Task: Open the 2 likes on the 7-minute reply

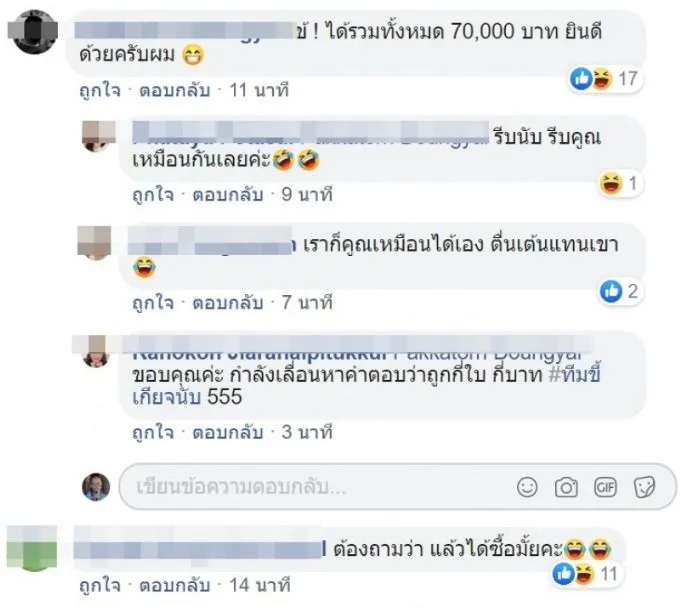Action: 620,291
